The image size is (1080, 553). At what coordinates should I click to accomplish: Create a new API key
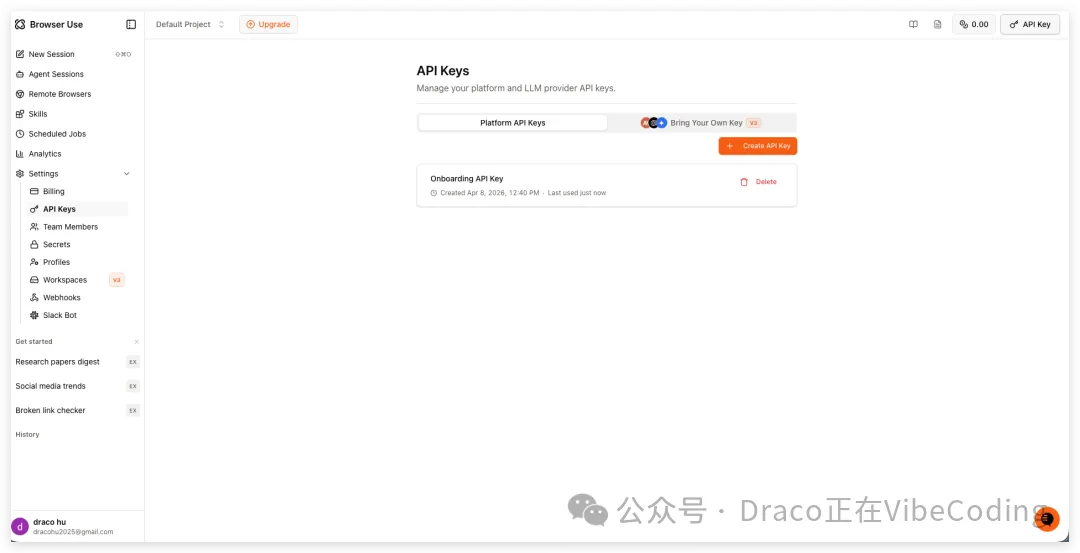757,146
